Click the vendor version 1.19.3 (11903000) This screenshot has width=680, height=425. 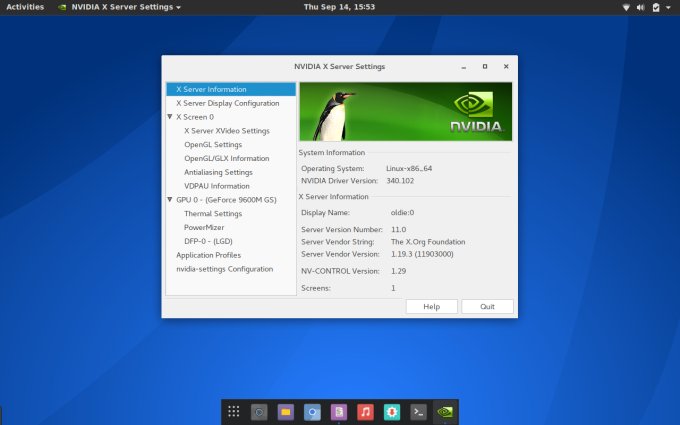click(x=422, y=254)
